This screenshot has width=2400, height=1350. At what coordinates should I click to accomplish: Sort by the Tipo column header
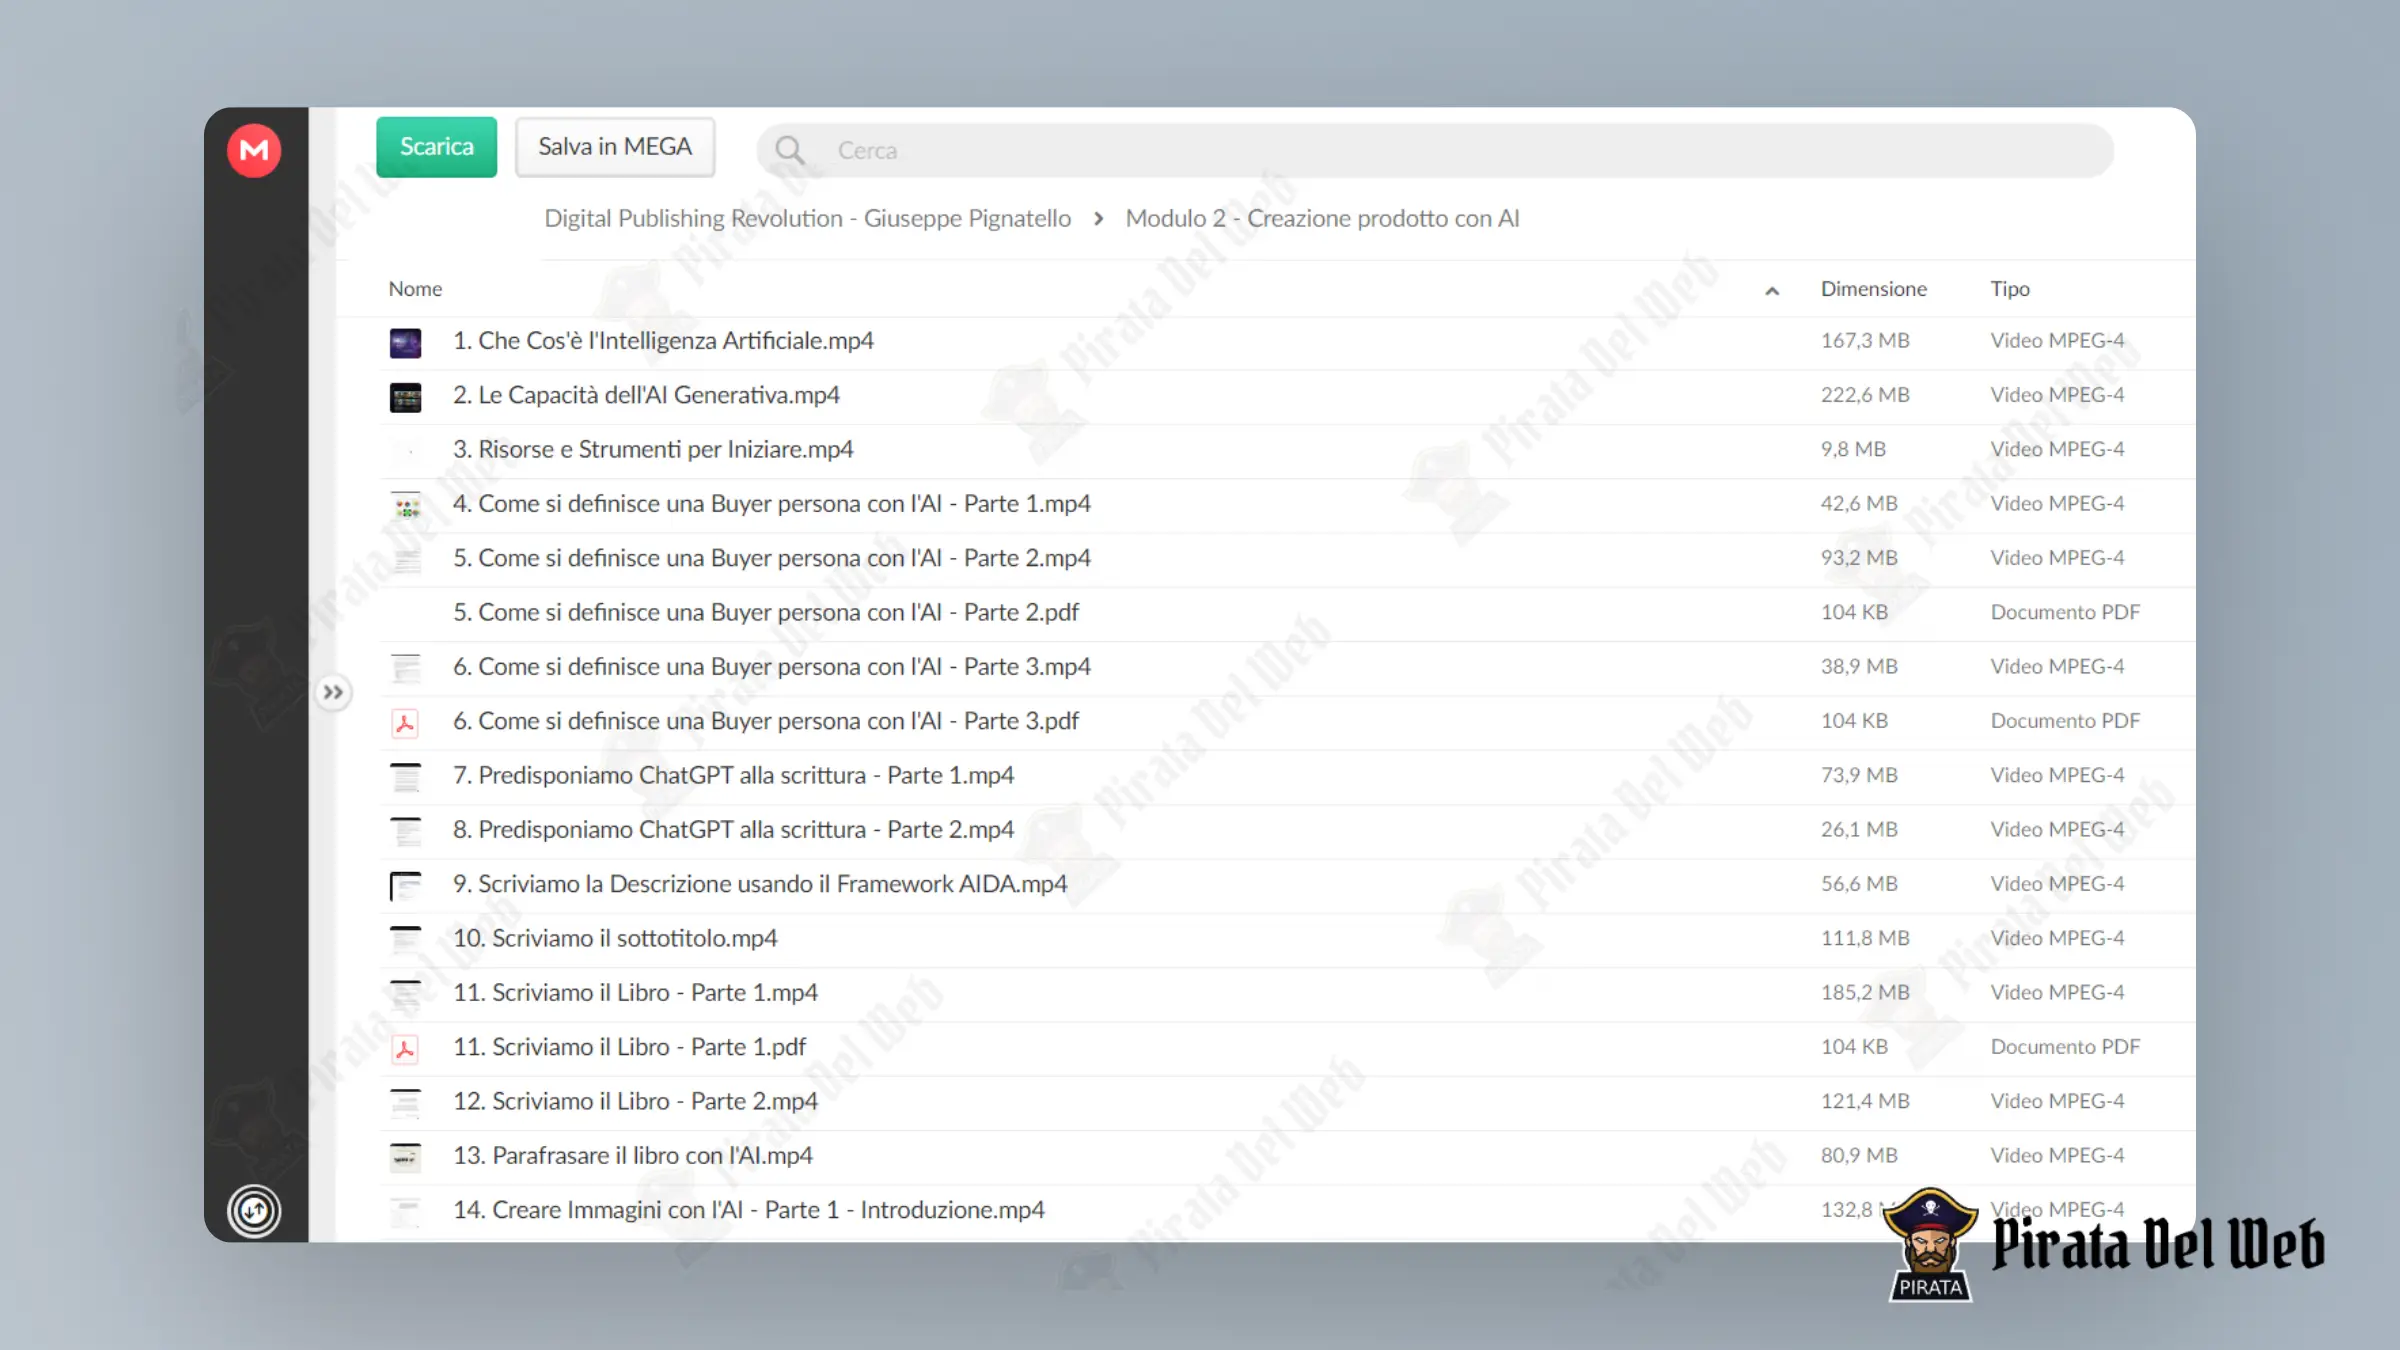click(2009, 289)
